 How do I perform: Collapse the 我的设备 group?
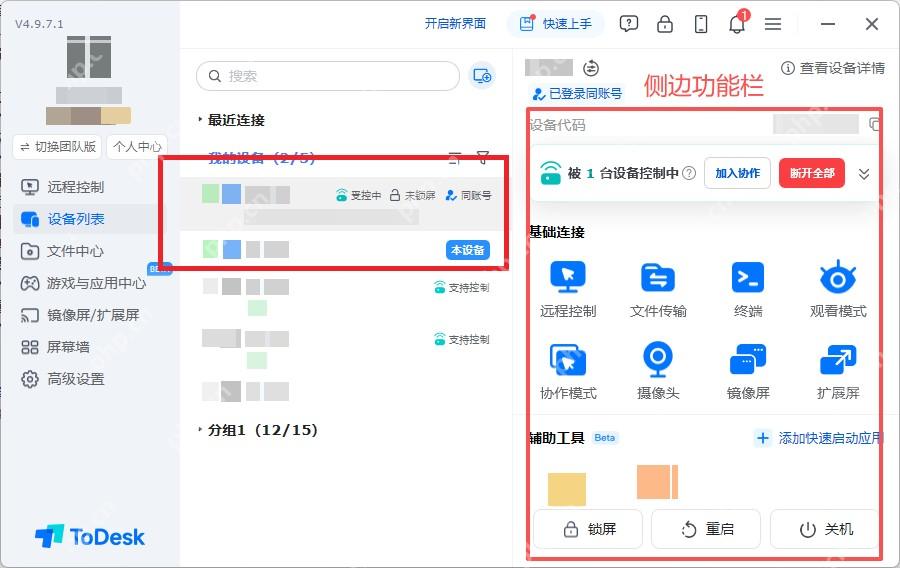click(x=261, y=158)
